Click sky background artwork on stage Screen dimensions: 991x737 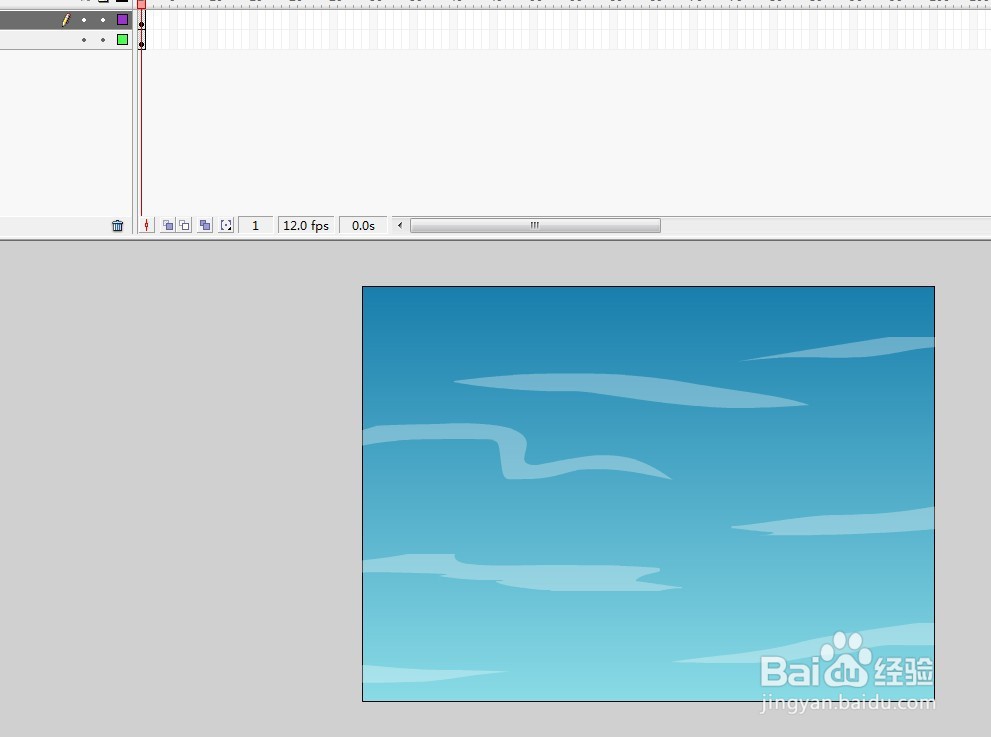(x=648, y=494)
